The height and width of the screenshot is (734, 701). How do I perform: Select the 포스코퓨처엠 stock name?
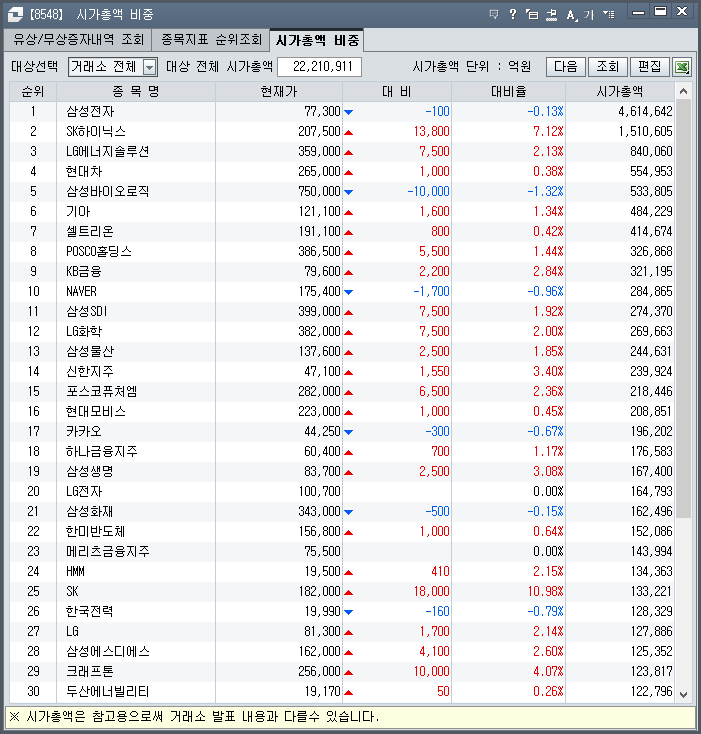pyautogui.click(x=102, y=391)
